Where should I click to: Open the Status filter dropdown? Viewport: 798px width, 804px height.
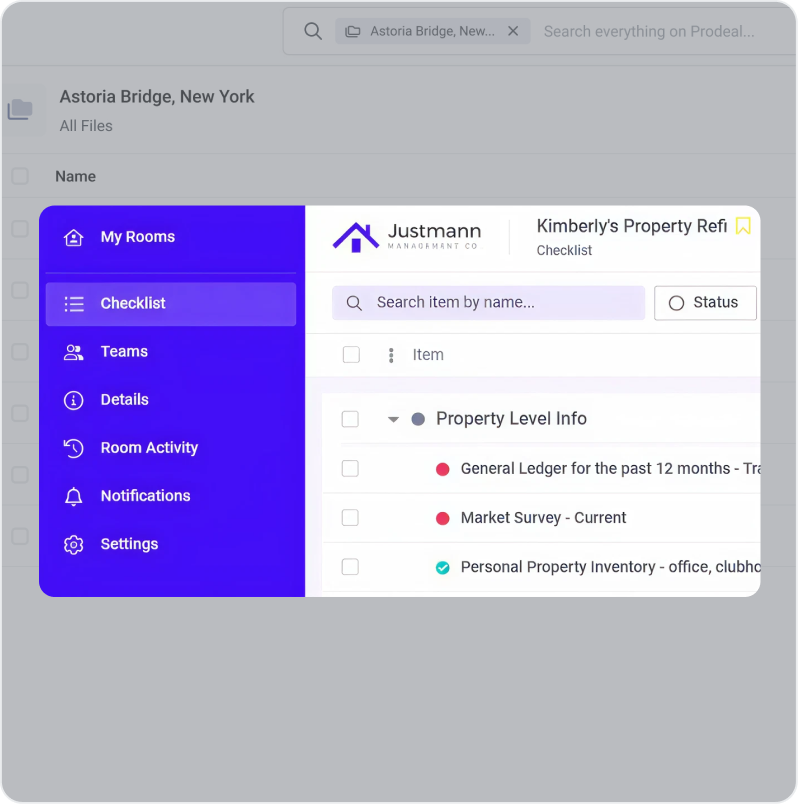(705, 303)
